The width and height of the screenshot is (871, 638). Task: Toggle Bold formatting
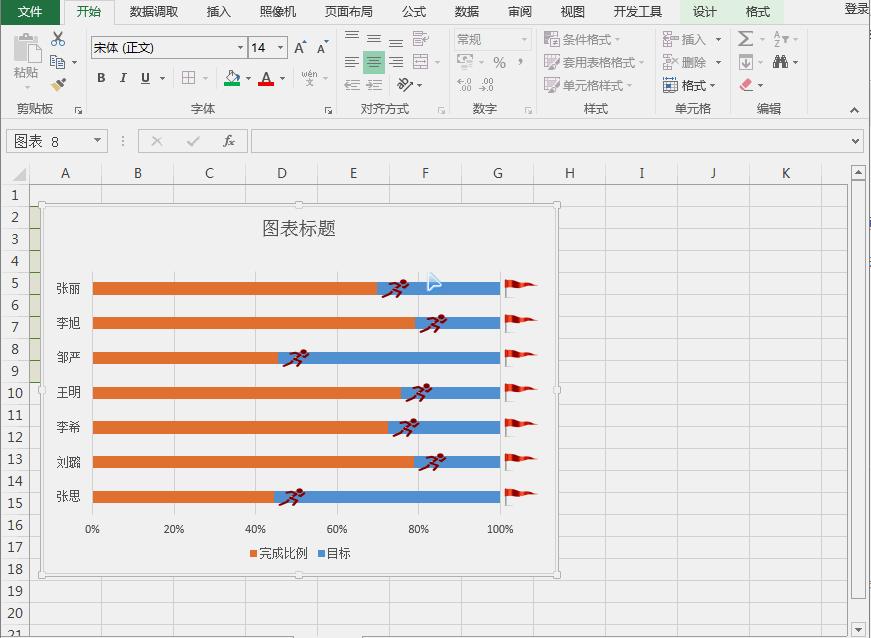point(101,78)
